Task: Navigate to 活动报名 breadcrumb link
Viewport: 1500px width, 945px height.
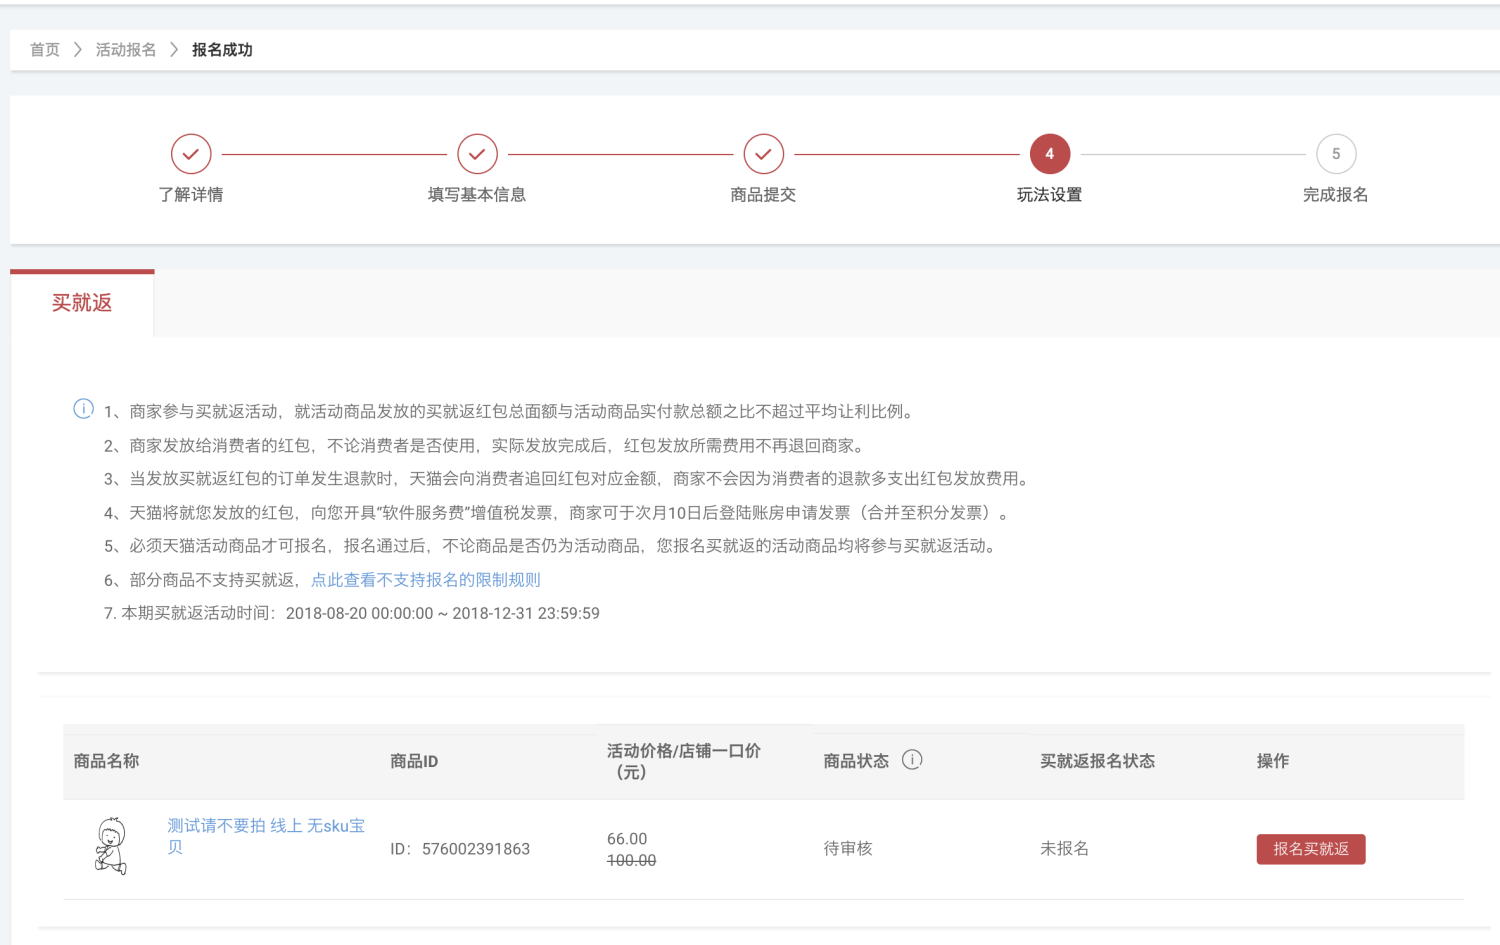Action: (126, 50)
